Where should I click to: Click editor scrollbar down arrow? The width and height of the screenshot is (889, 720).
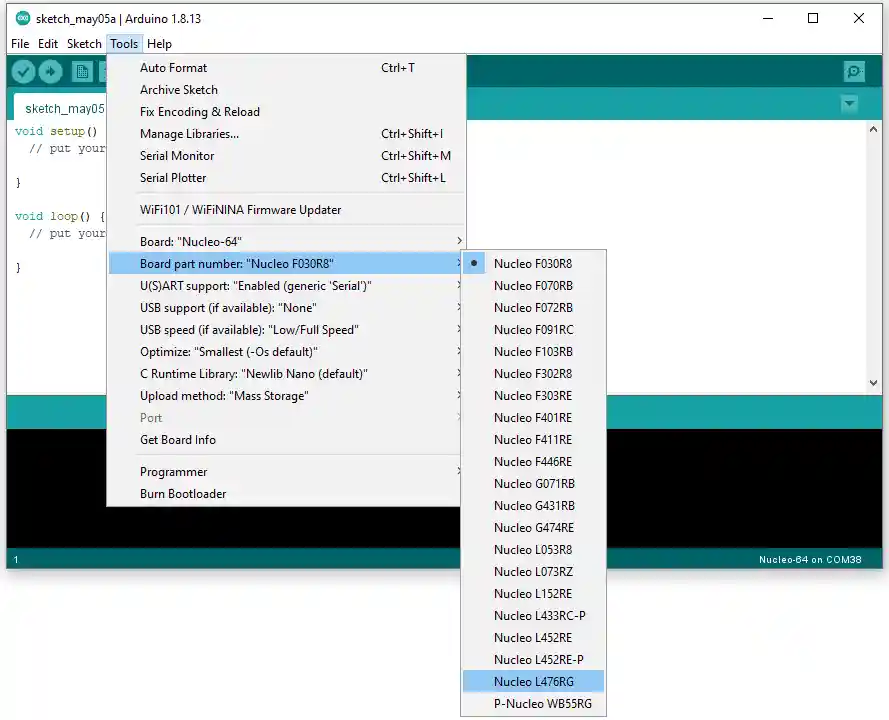pos(873,383)
